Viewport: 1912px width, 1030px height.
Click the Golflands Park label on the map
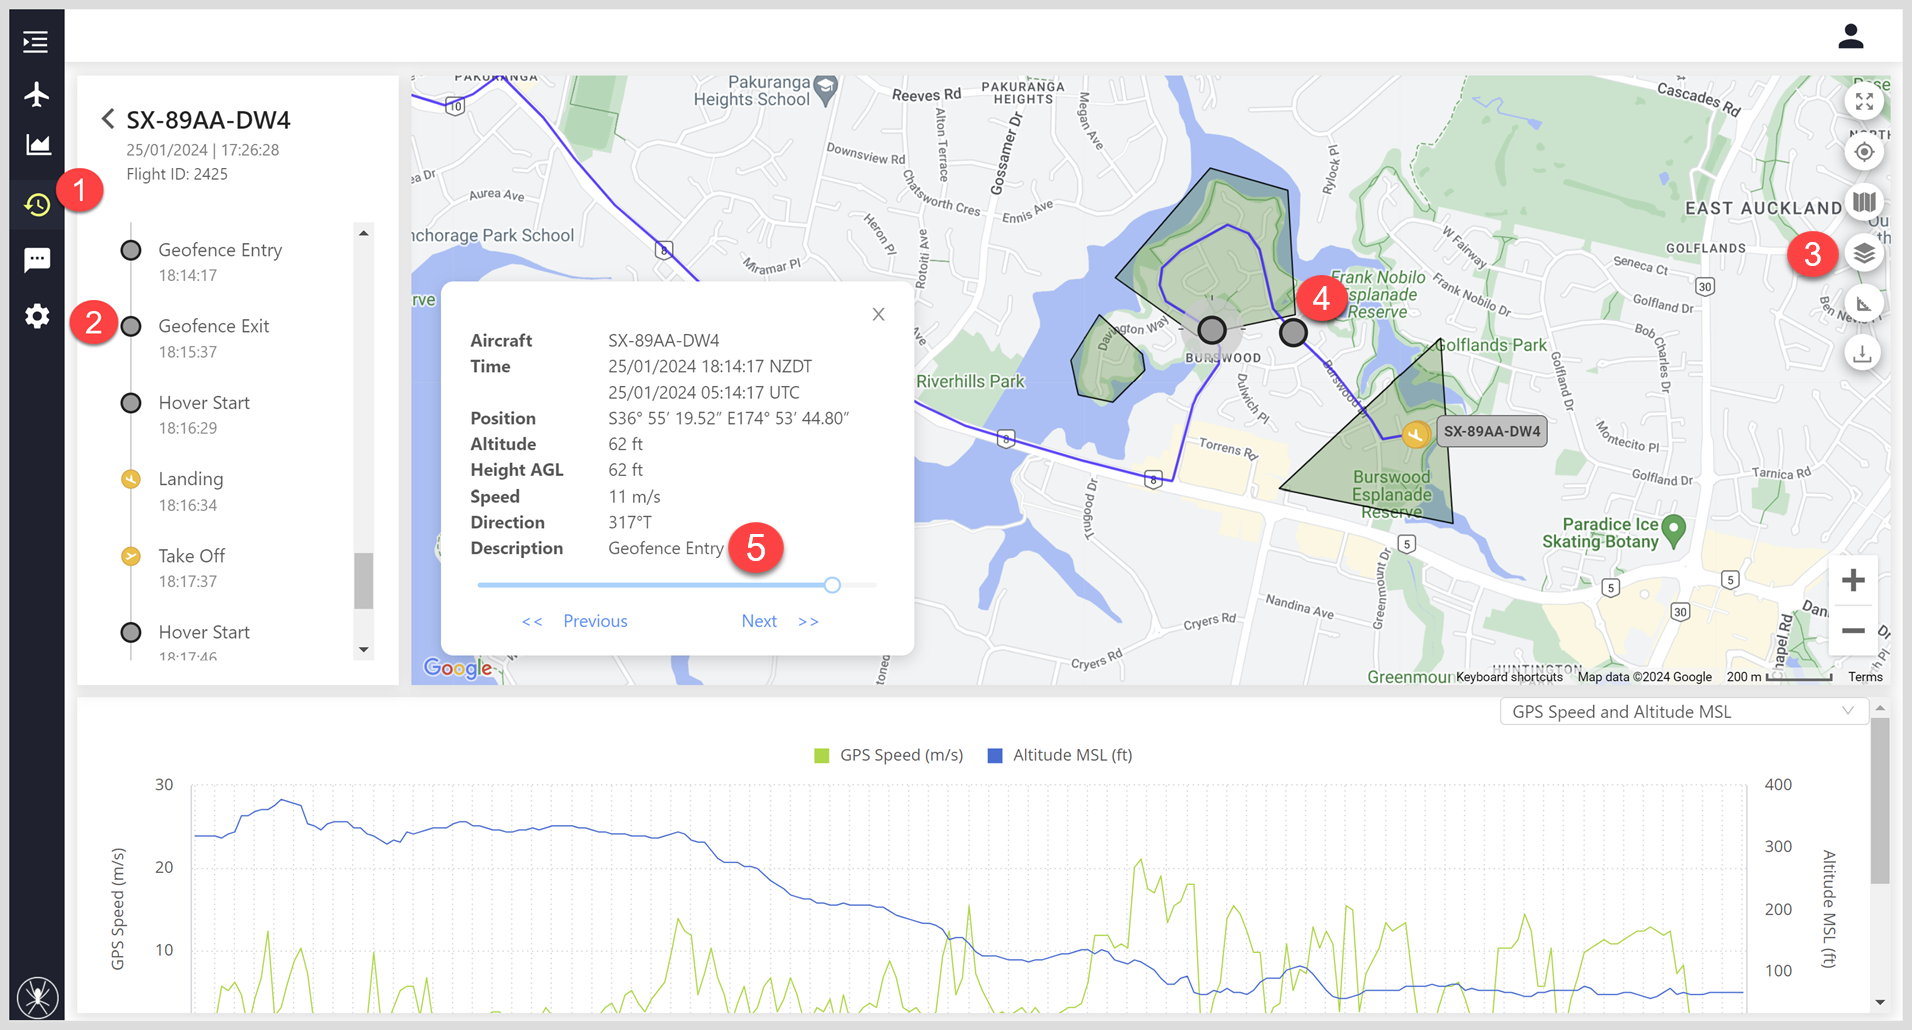pyautogui.click(x=1491, y=345)
